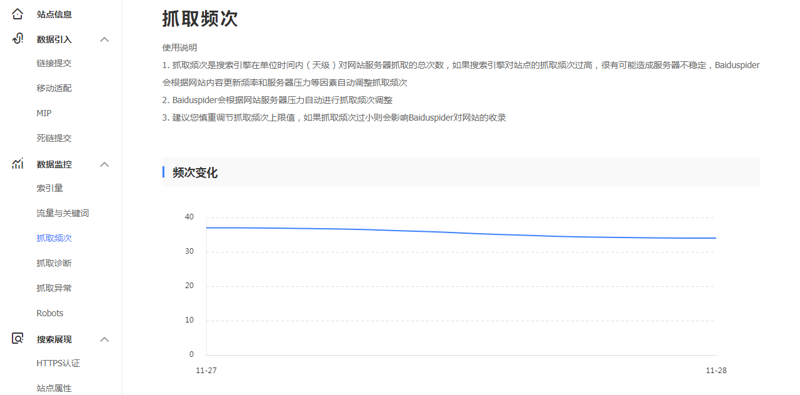
Task: Collapse the 数据监控 section chevron
Action: click(105, 164)
